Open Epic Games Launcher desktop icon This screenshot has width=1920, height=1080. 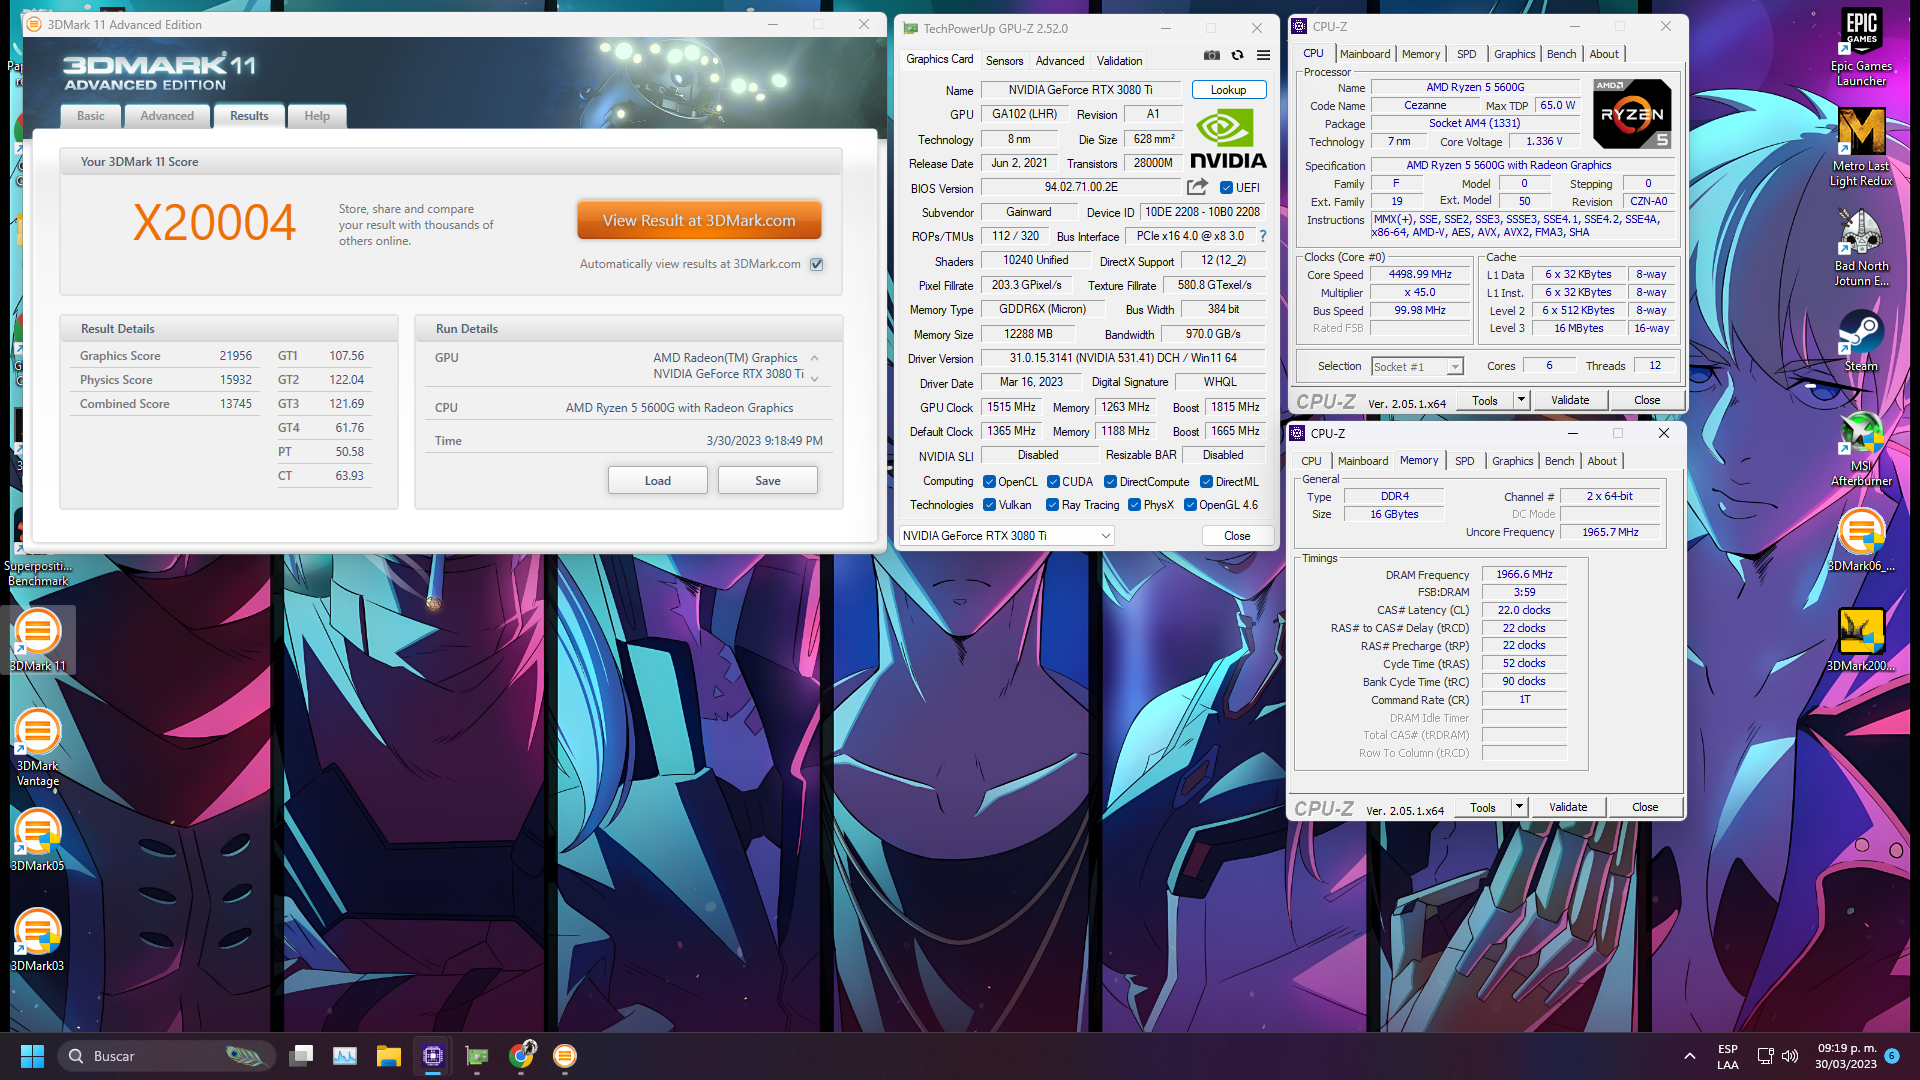[1861, 48]
